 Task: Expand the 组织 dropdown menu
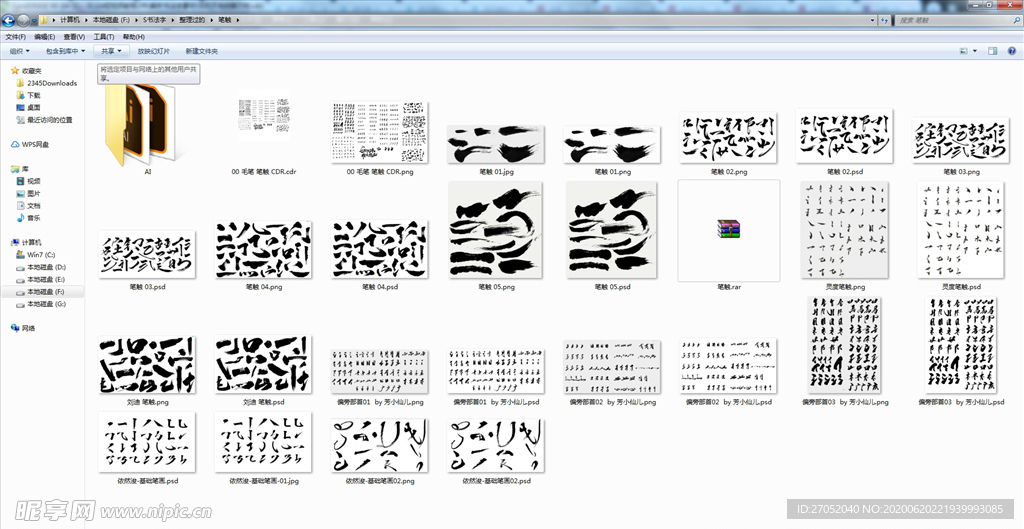(20, 50)
